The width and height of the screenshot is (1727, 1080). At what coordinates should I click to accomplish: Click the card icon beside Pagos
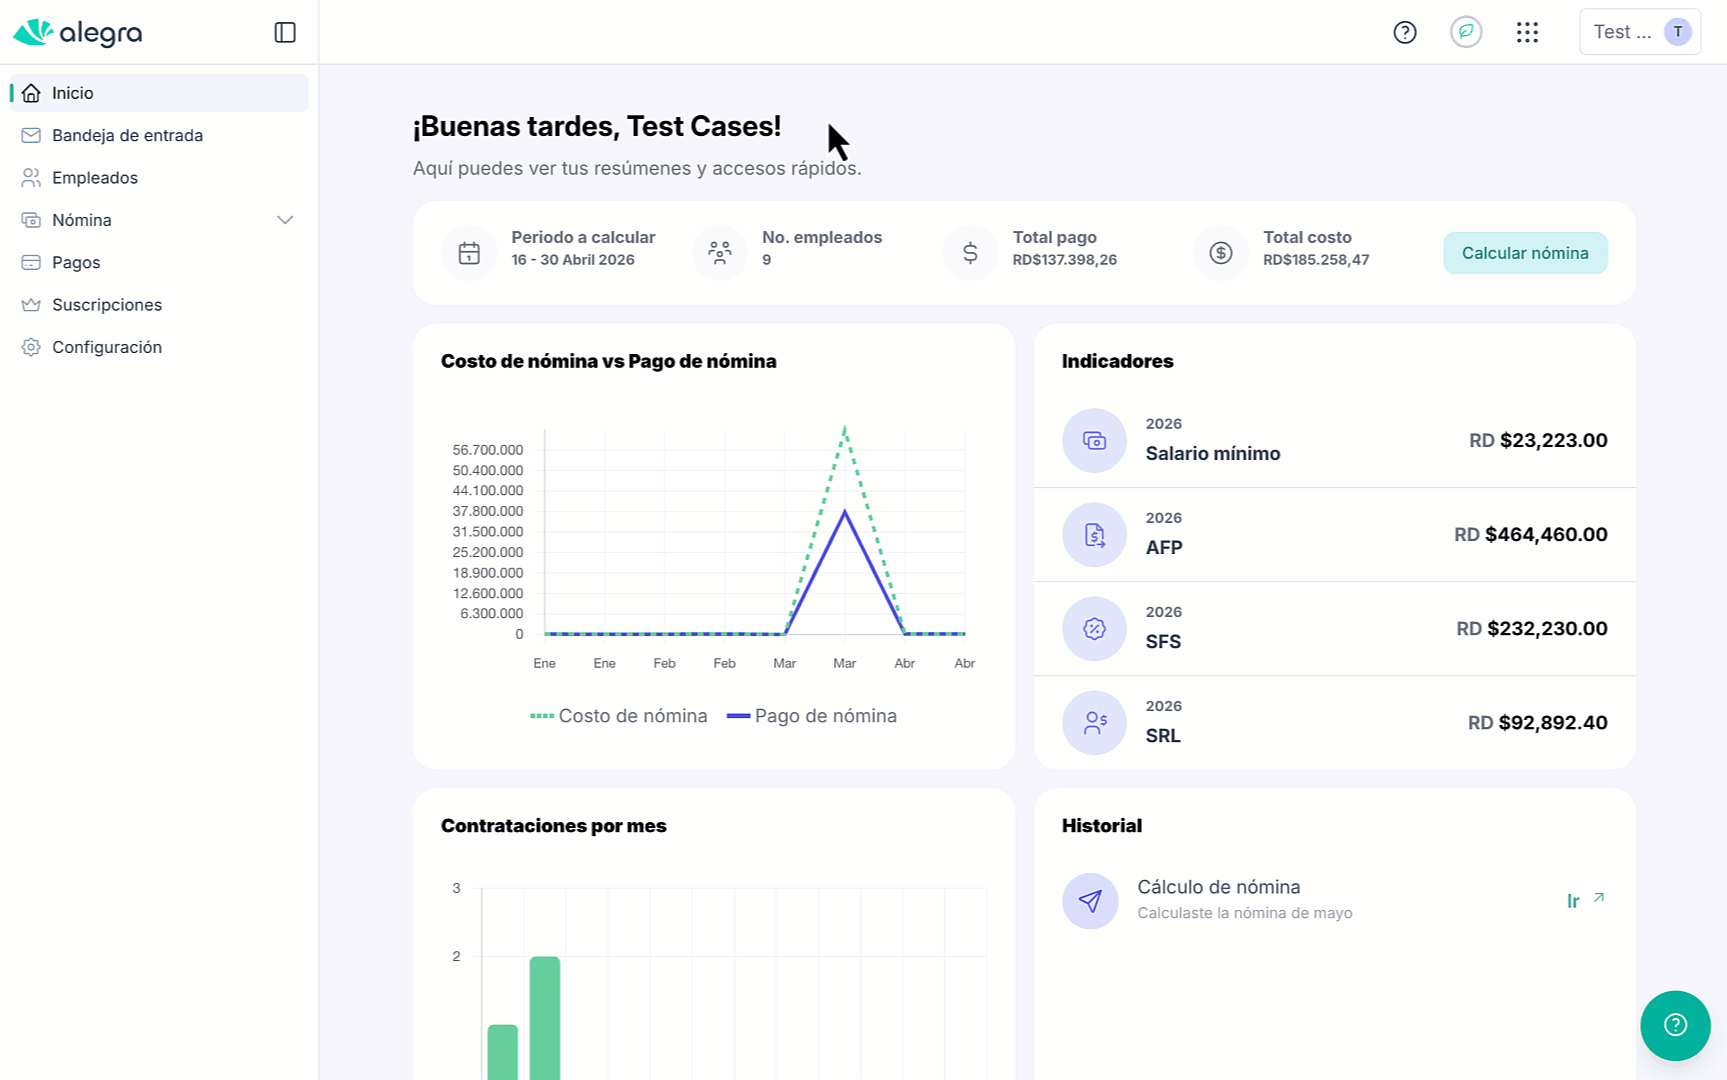31,262
